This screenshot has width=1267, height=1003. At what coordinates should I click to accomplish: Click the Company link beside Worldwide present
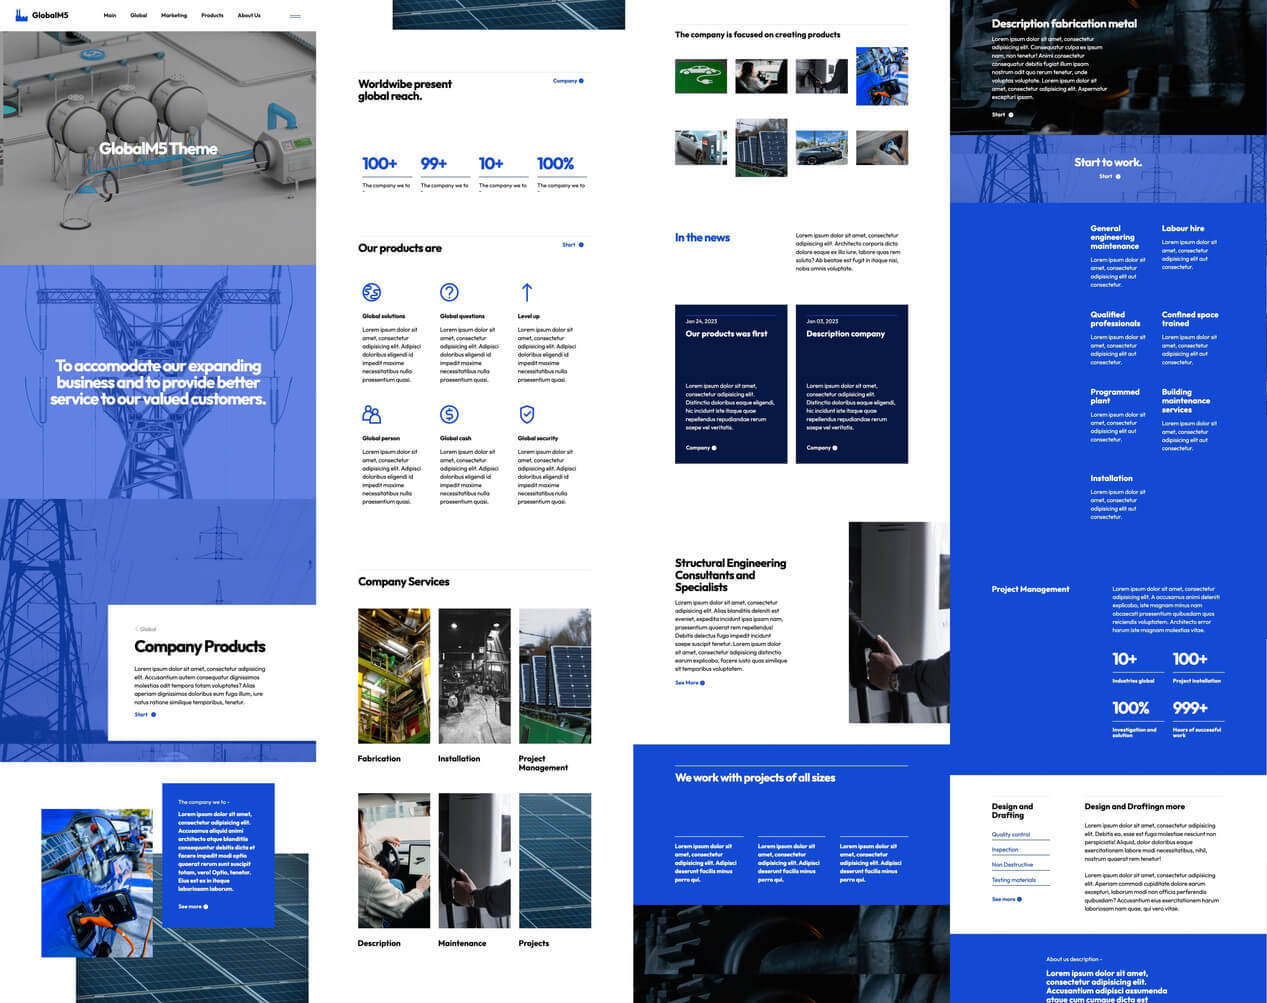(567, 81)
